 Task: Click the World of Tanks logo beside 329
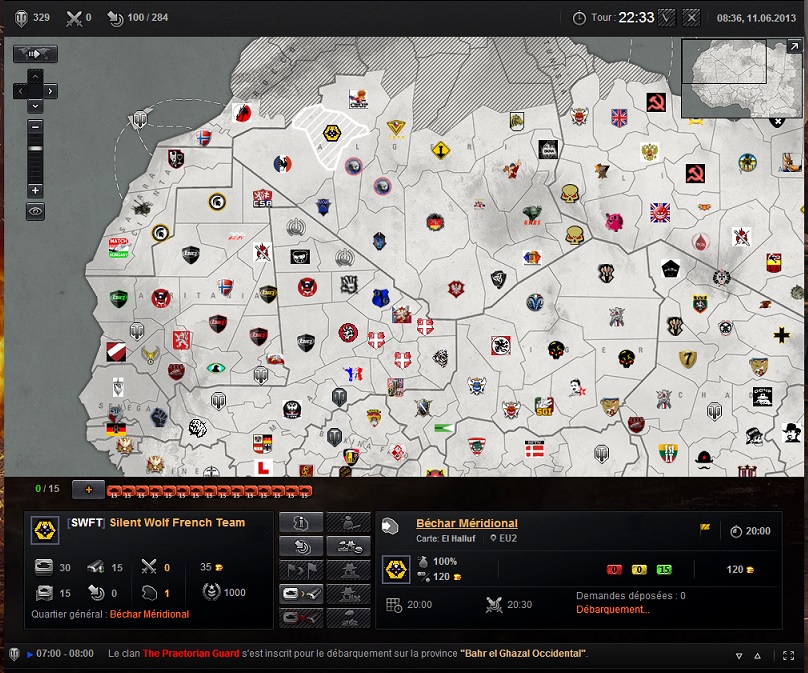coord(21,18)
